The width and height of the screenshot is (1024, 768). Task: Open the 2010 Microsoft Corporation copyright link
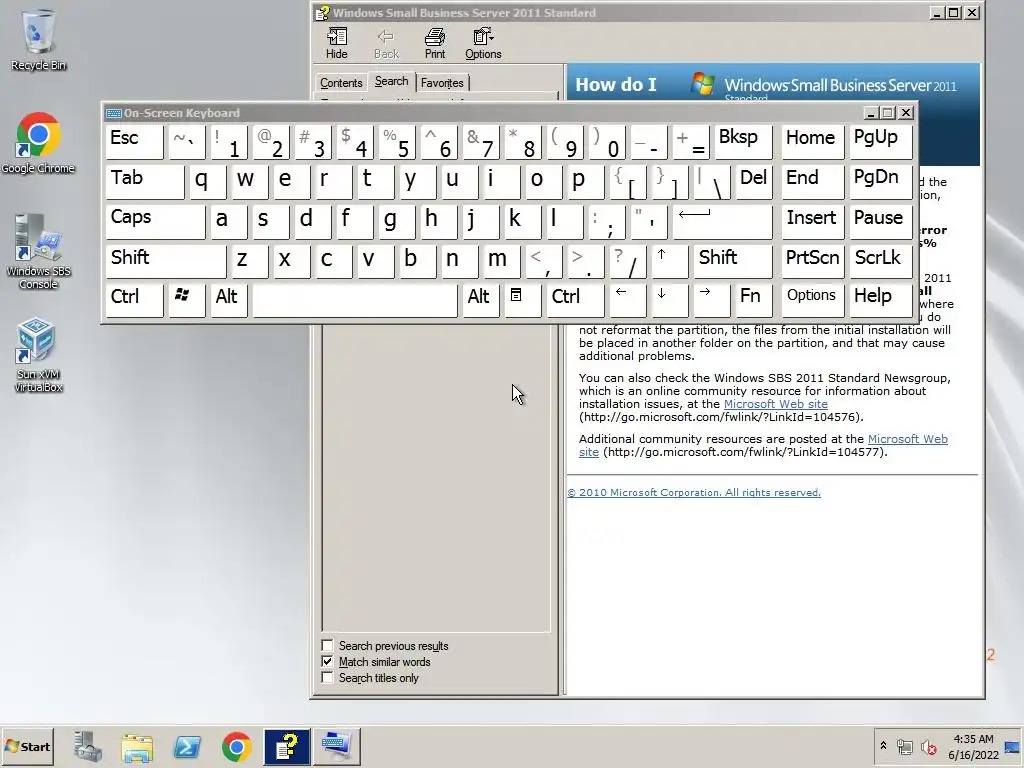694,492
